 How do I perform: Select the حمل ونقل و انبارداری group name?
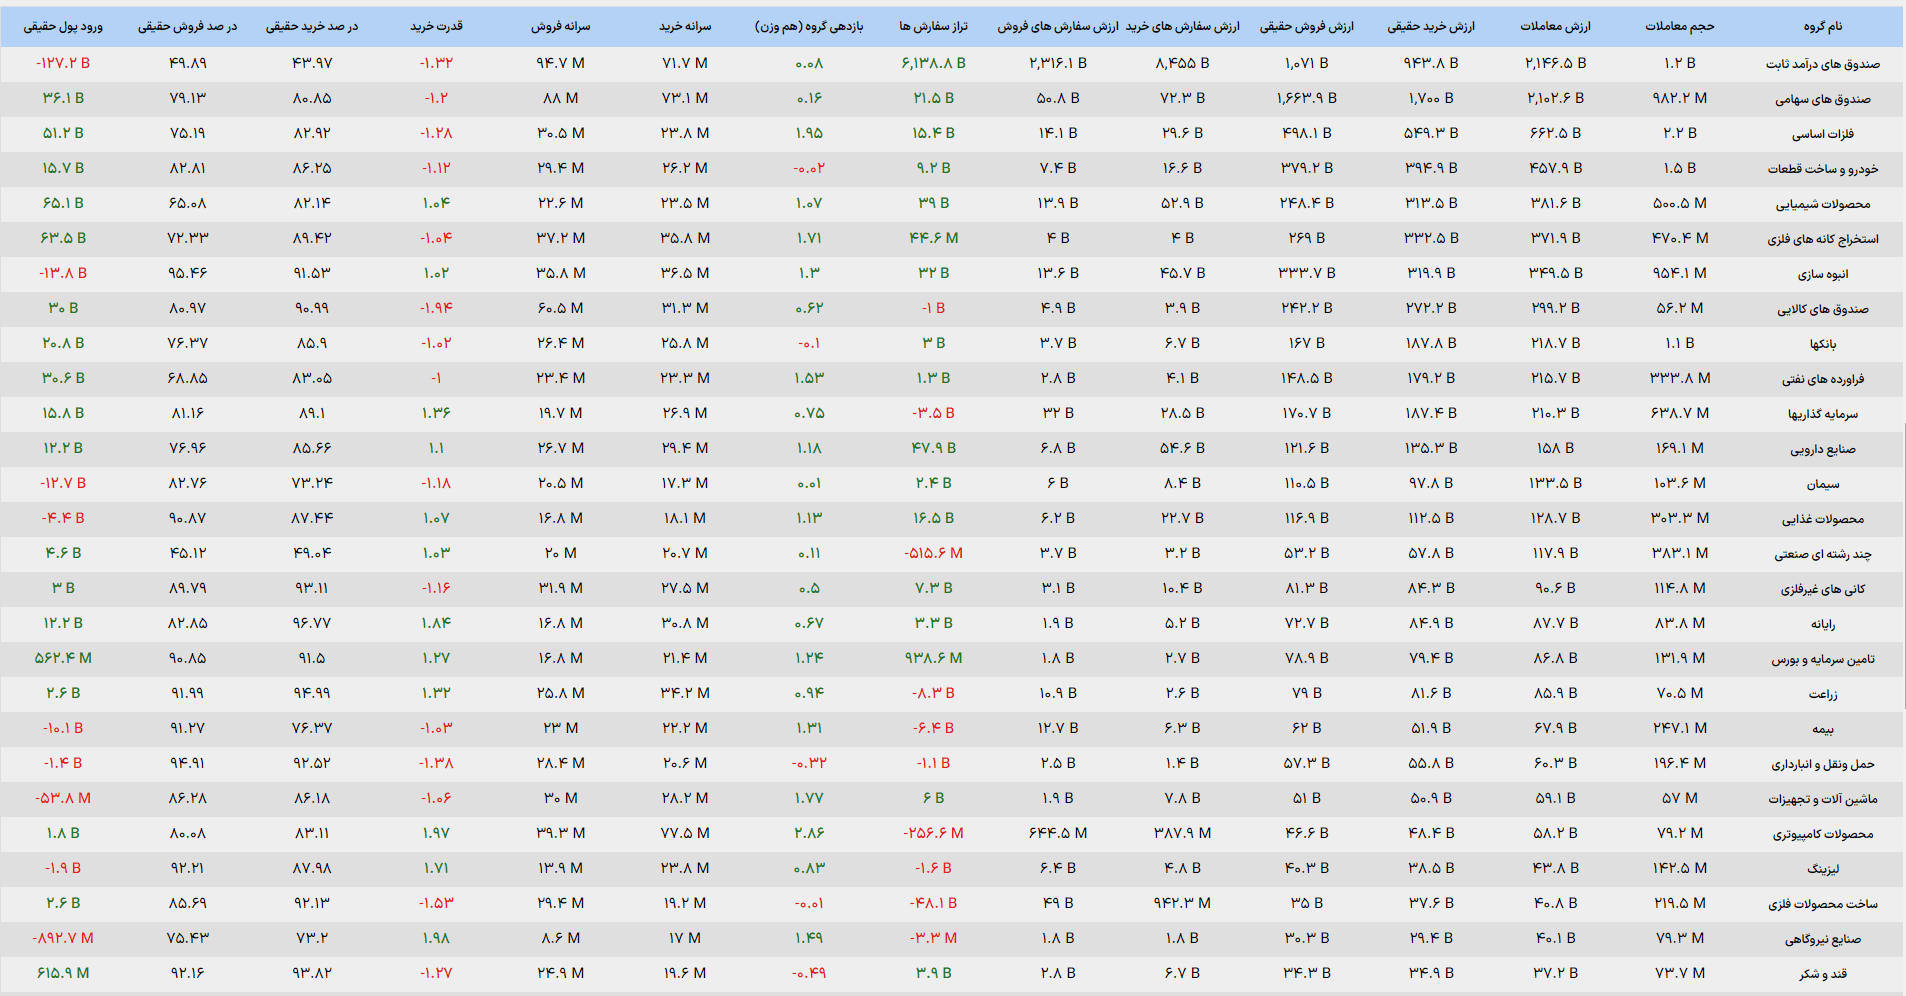[1822, 764]
